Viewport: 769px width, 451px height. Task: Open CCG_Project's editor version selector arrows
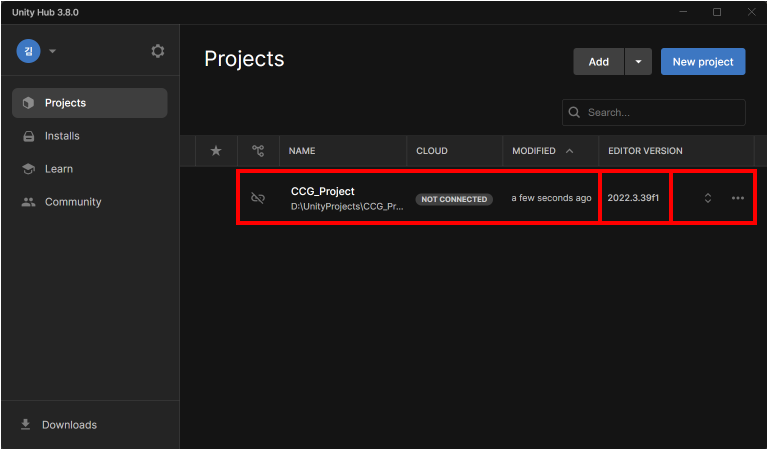point(708,198)
